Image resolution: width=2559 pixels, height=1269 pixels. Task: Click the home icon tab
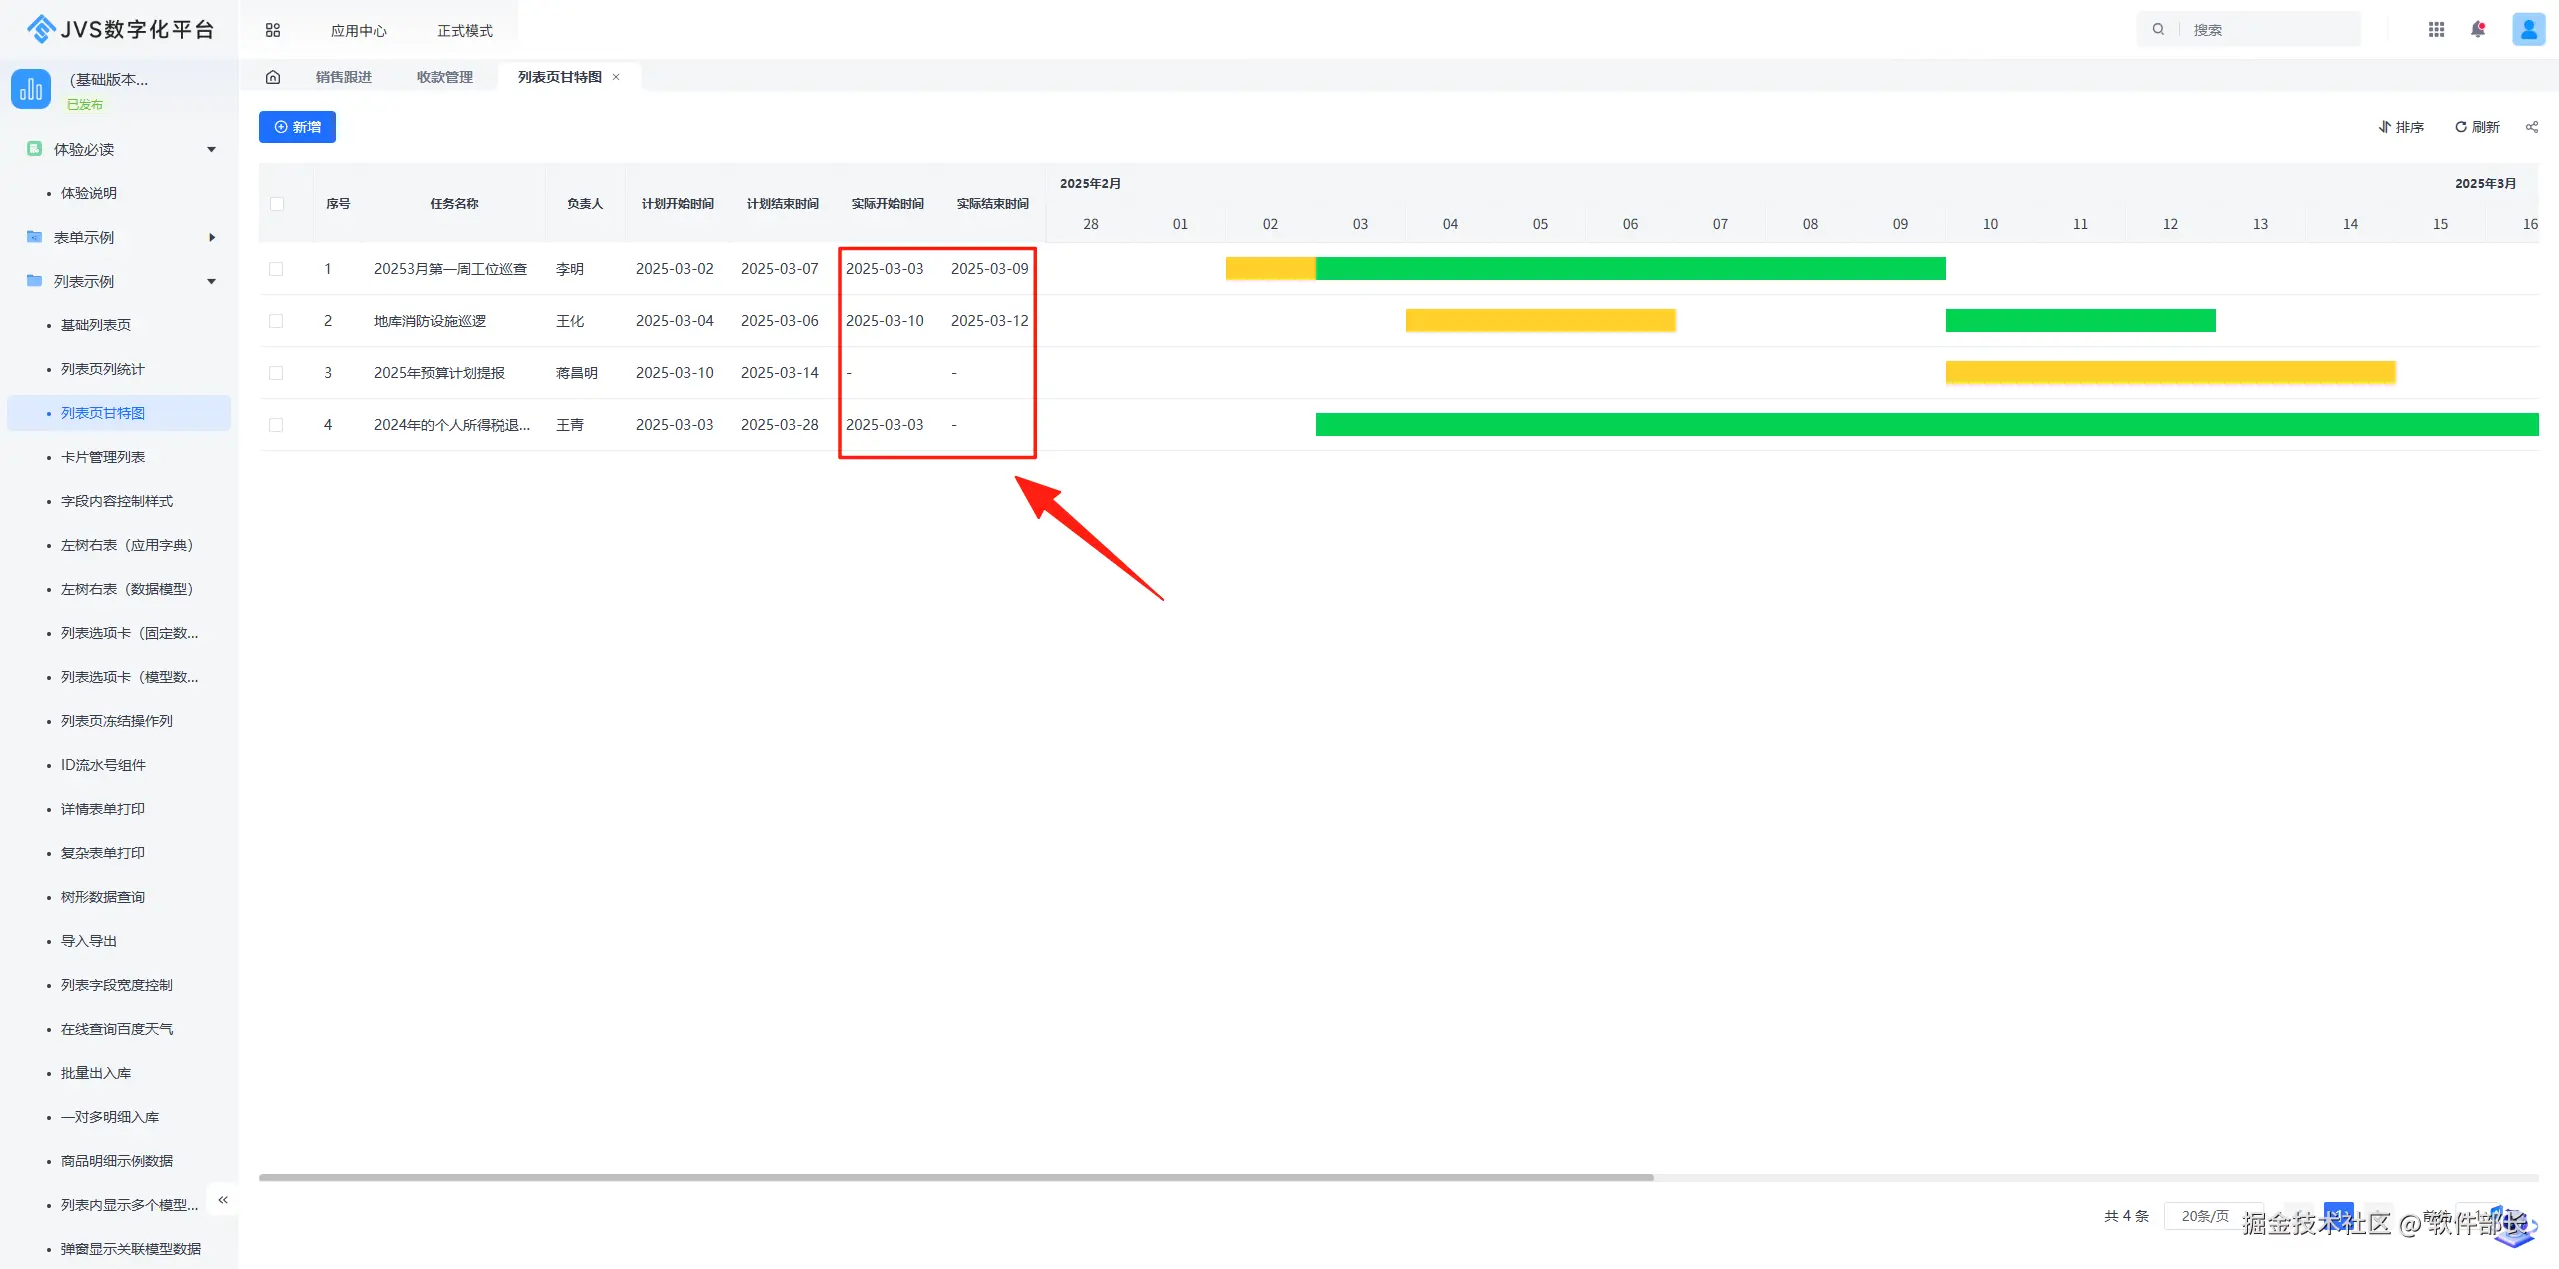273,77
